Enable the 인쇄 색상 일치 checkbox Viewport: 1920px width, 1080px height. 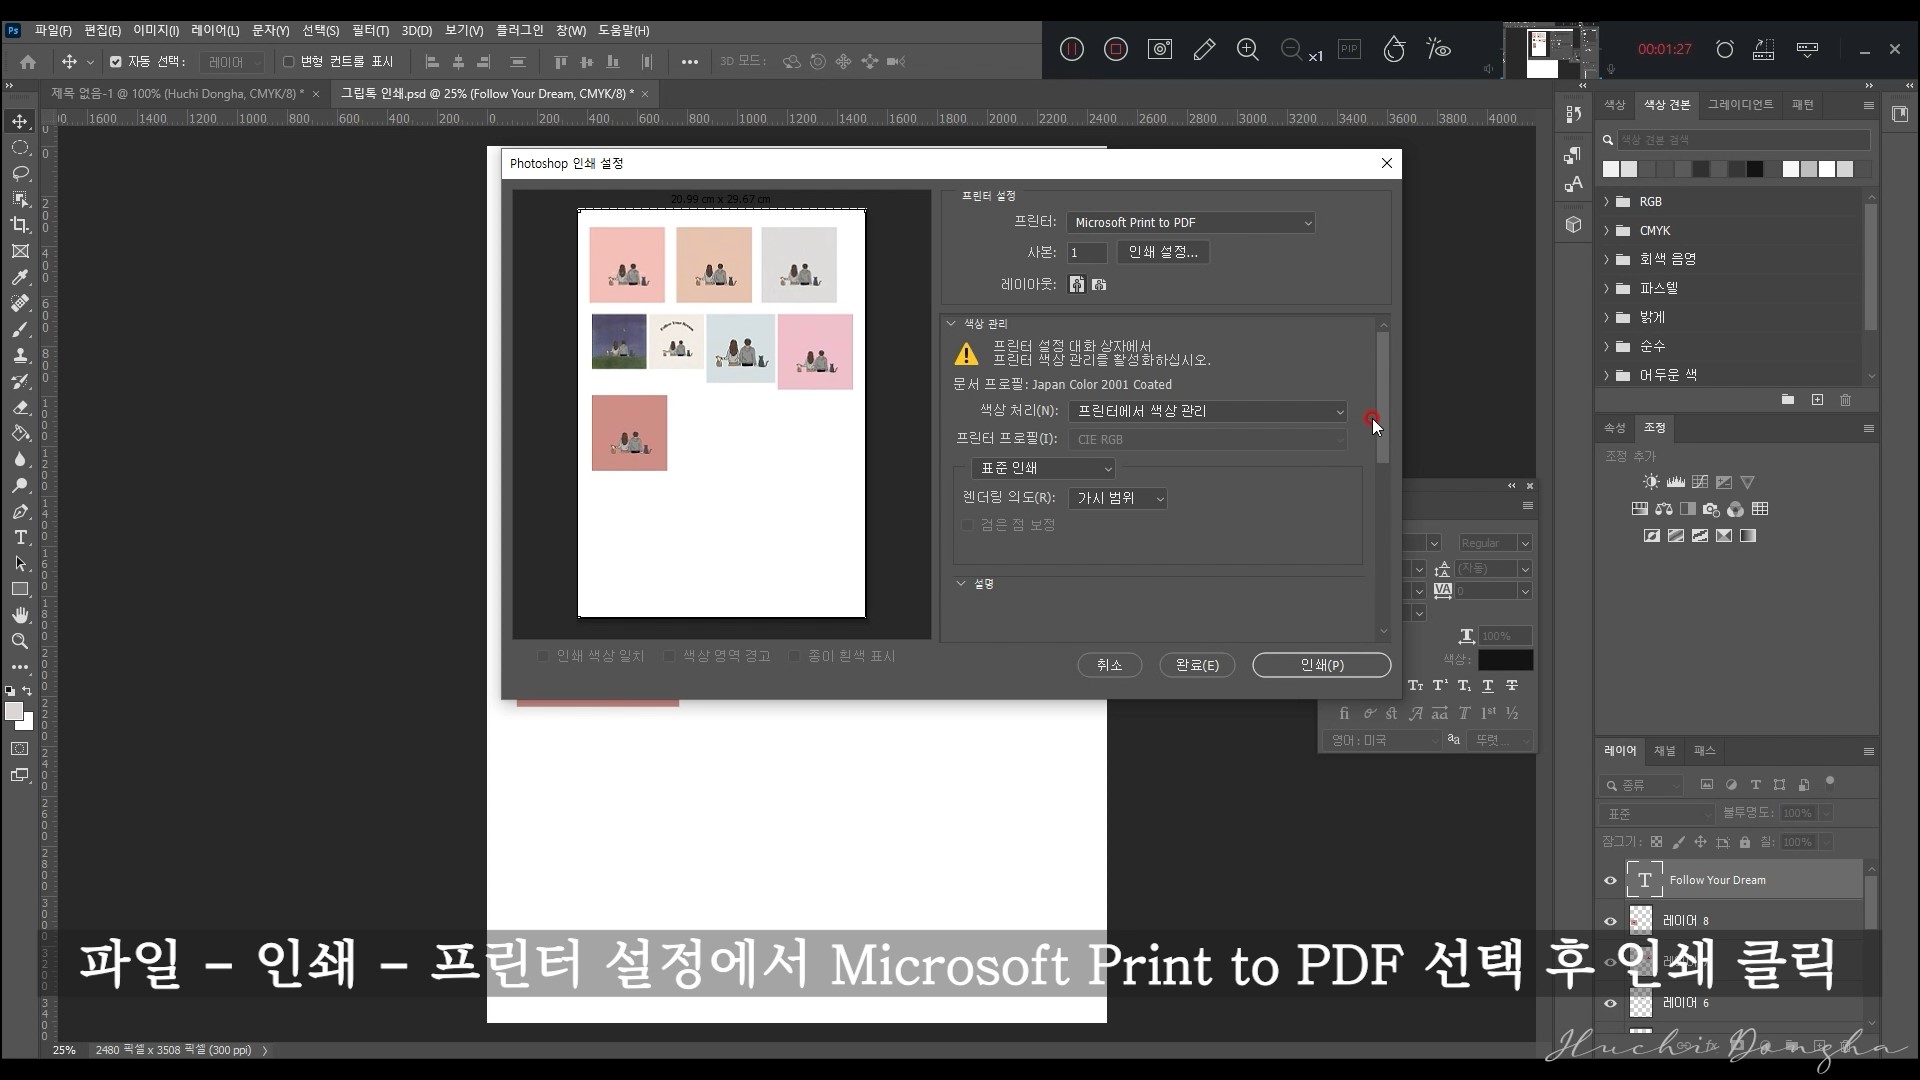tap(543, 656)
